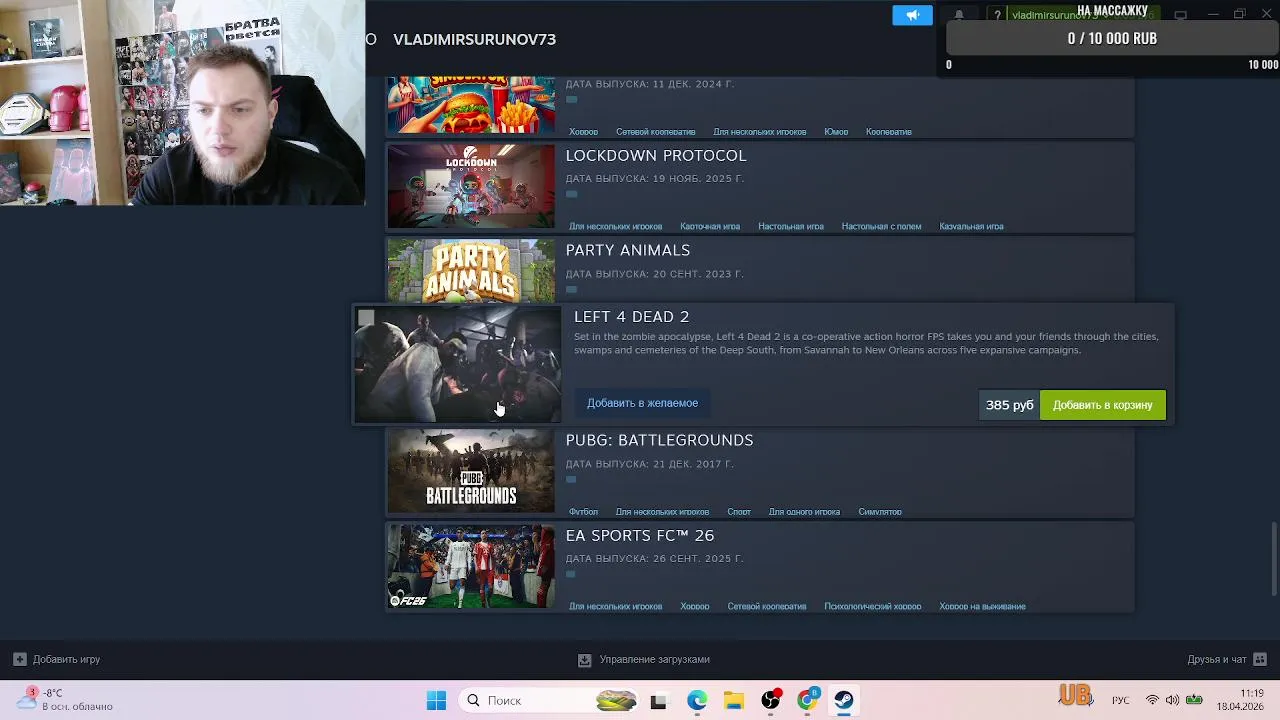Open the LOCKDOWN PROTOCOL title
The height and width of the screenshot is (720, 1280).
(x=656, y=155)
